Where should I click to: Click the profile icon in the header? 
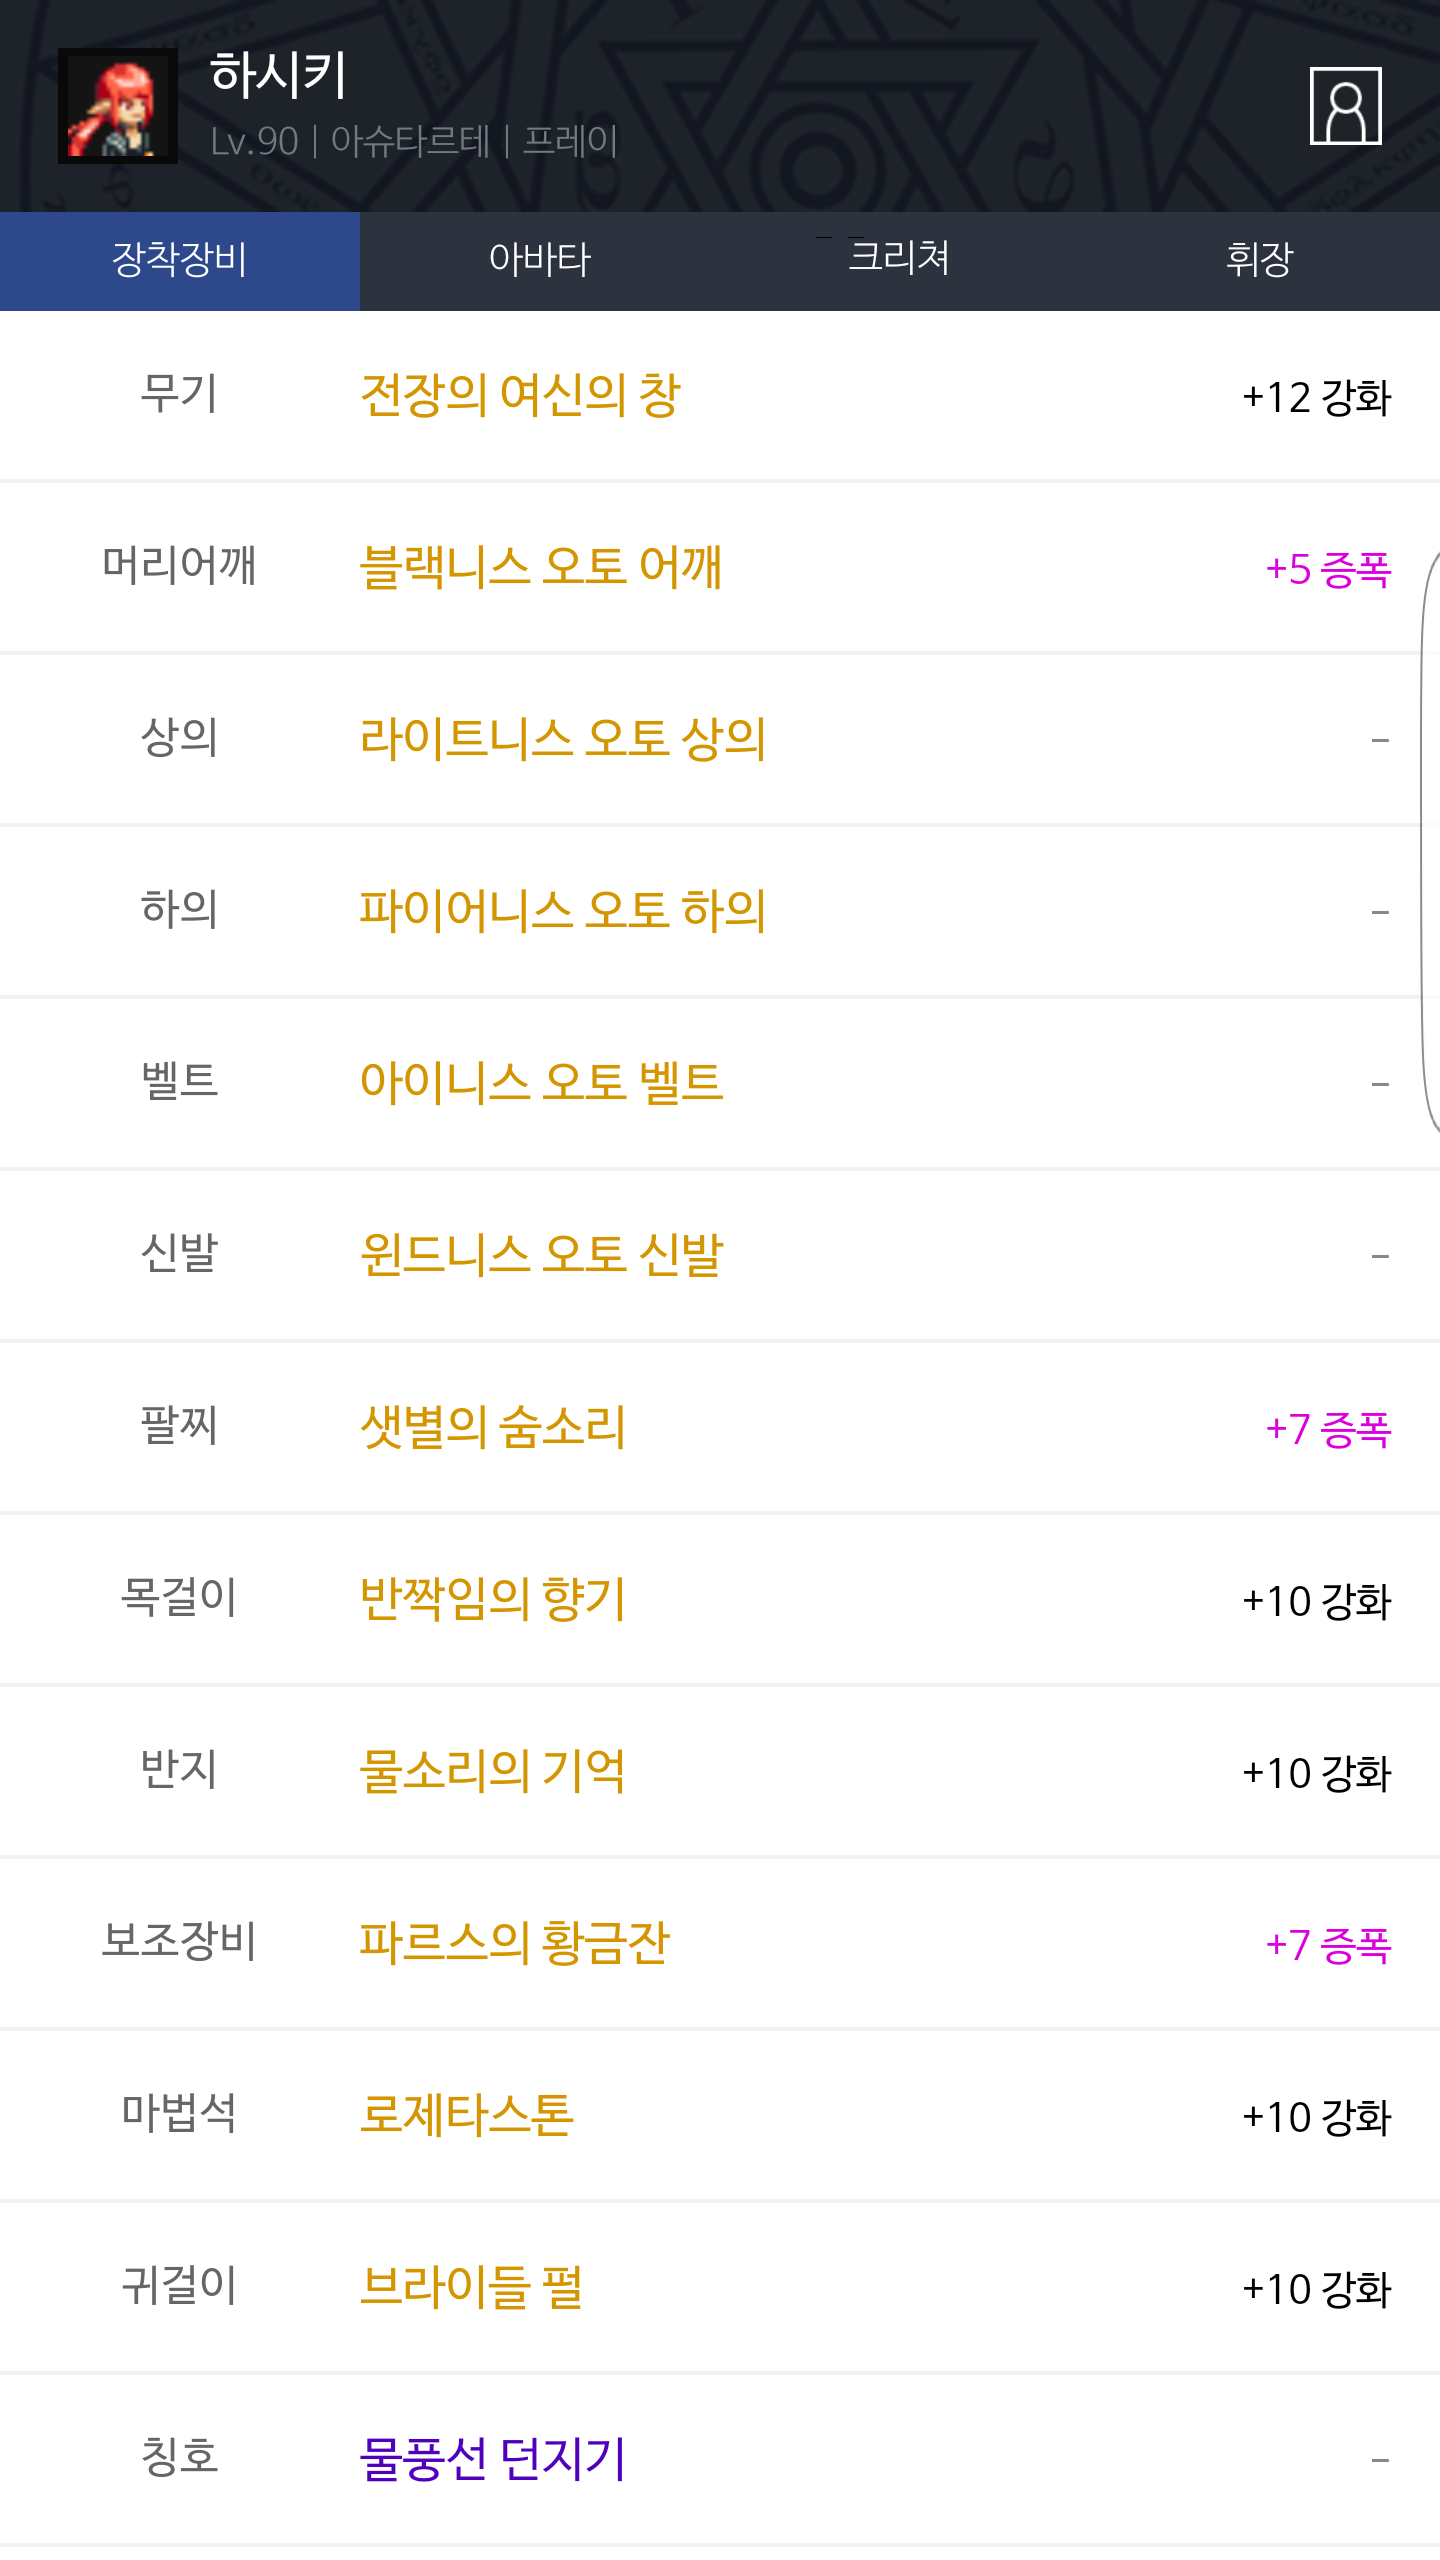(1345, 106)
